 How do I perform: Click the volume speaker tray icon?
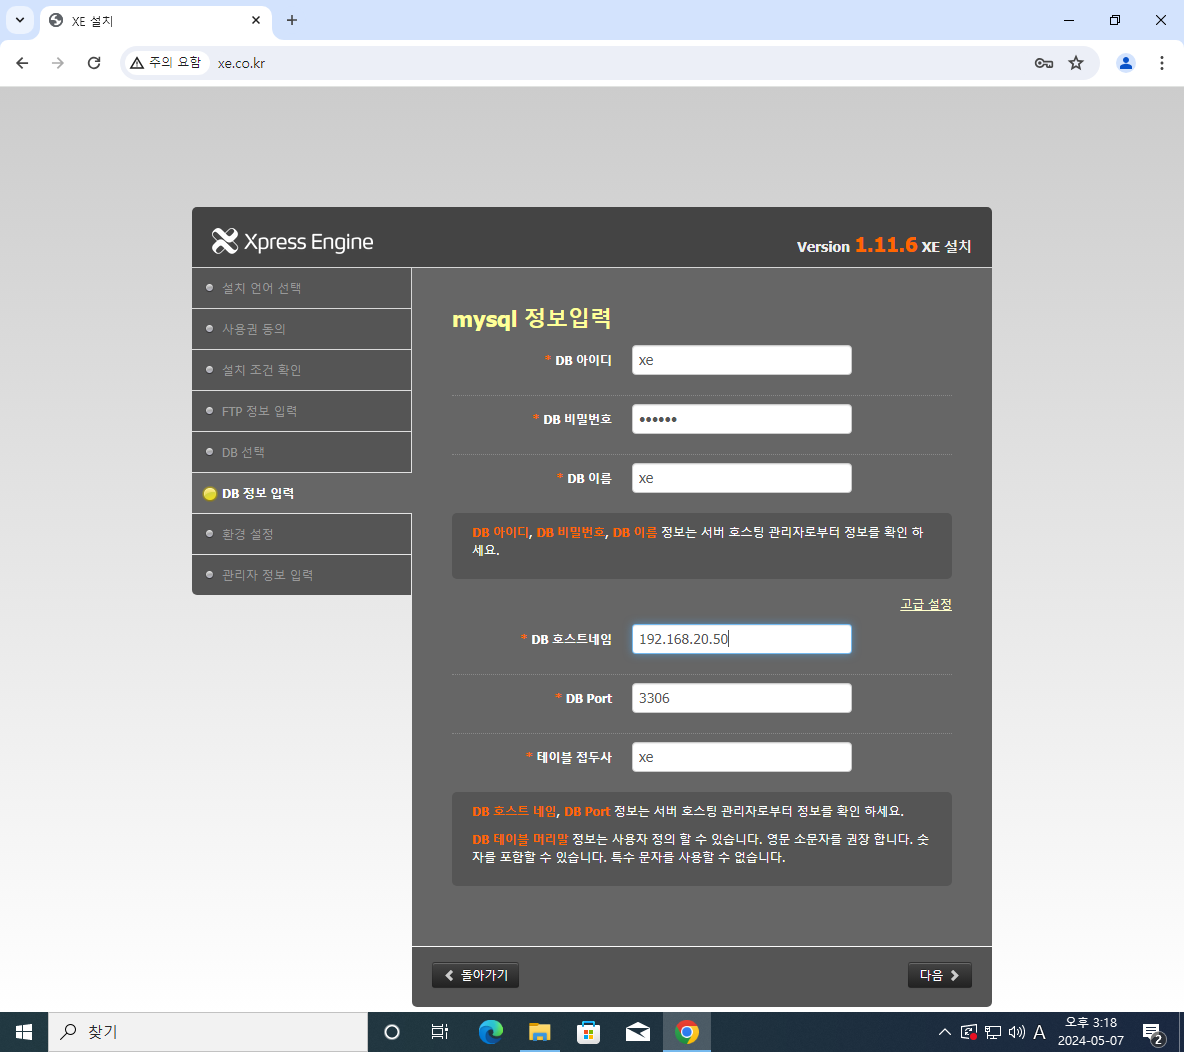(1016, 1032)
